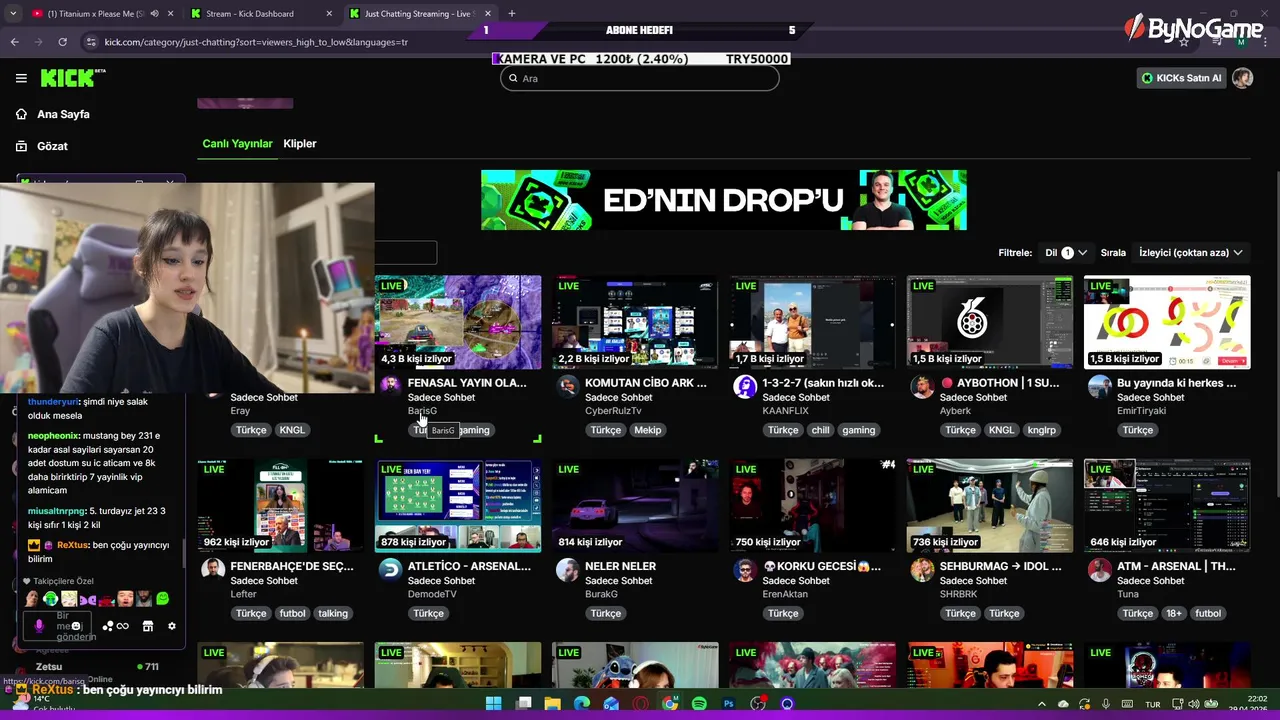The height and width of the screenshot is (720, 1280).
Task: Open SHRBRK channel avatar
Action: point(922,570)
